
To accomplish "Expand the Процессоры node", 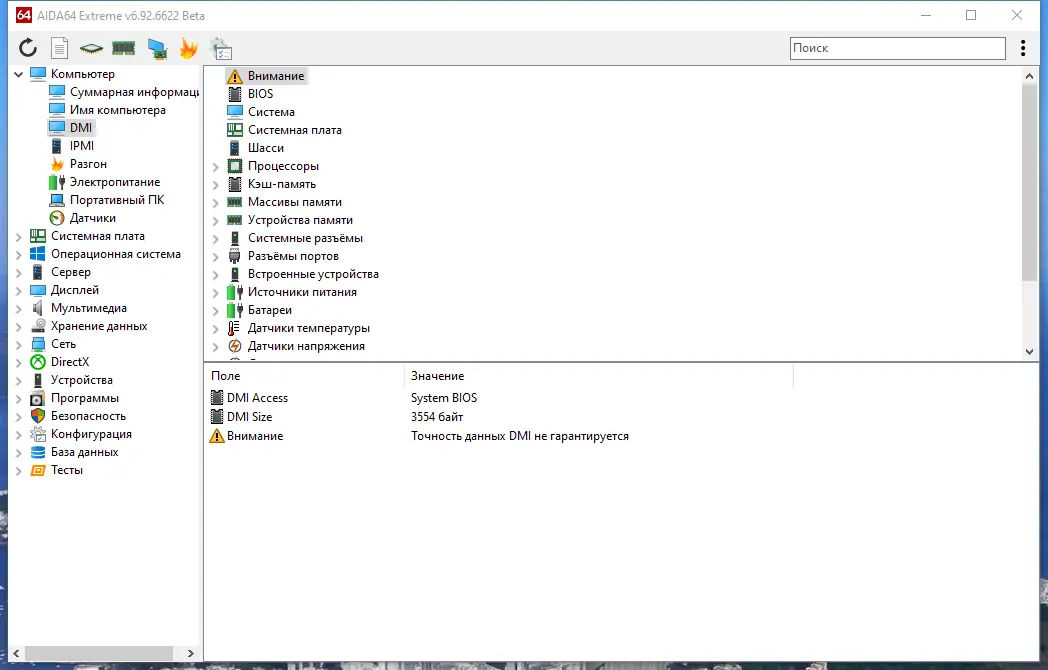I will (x=216, y=166).
